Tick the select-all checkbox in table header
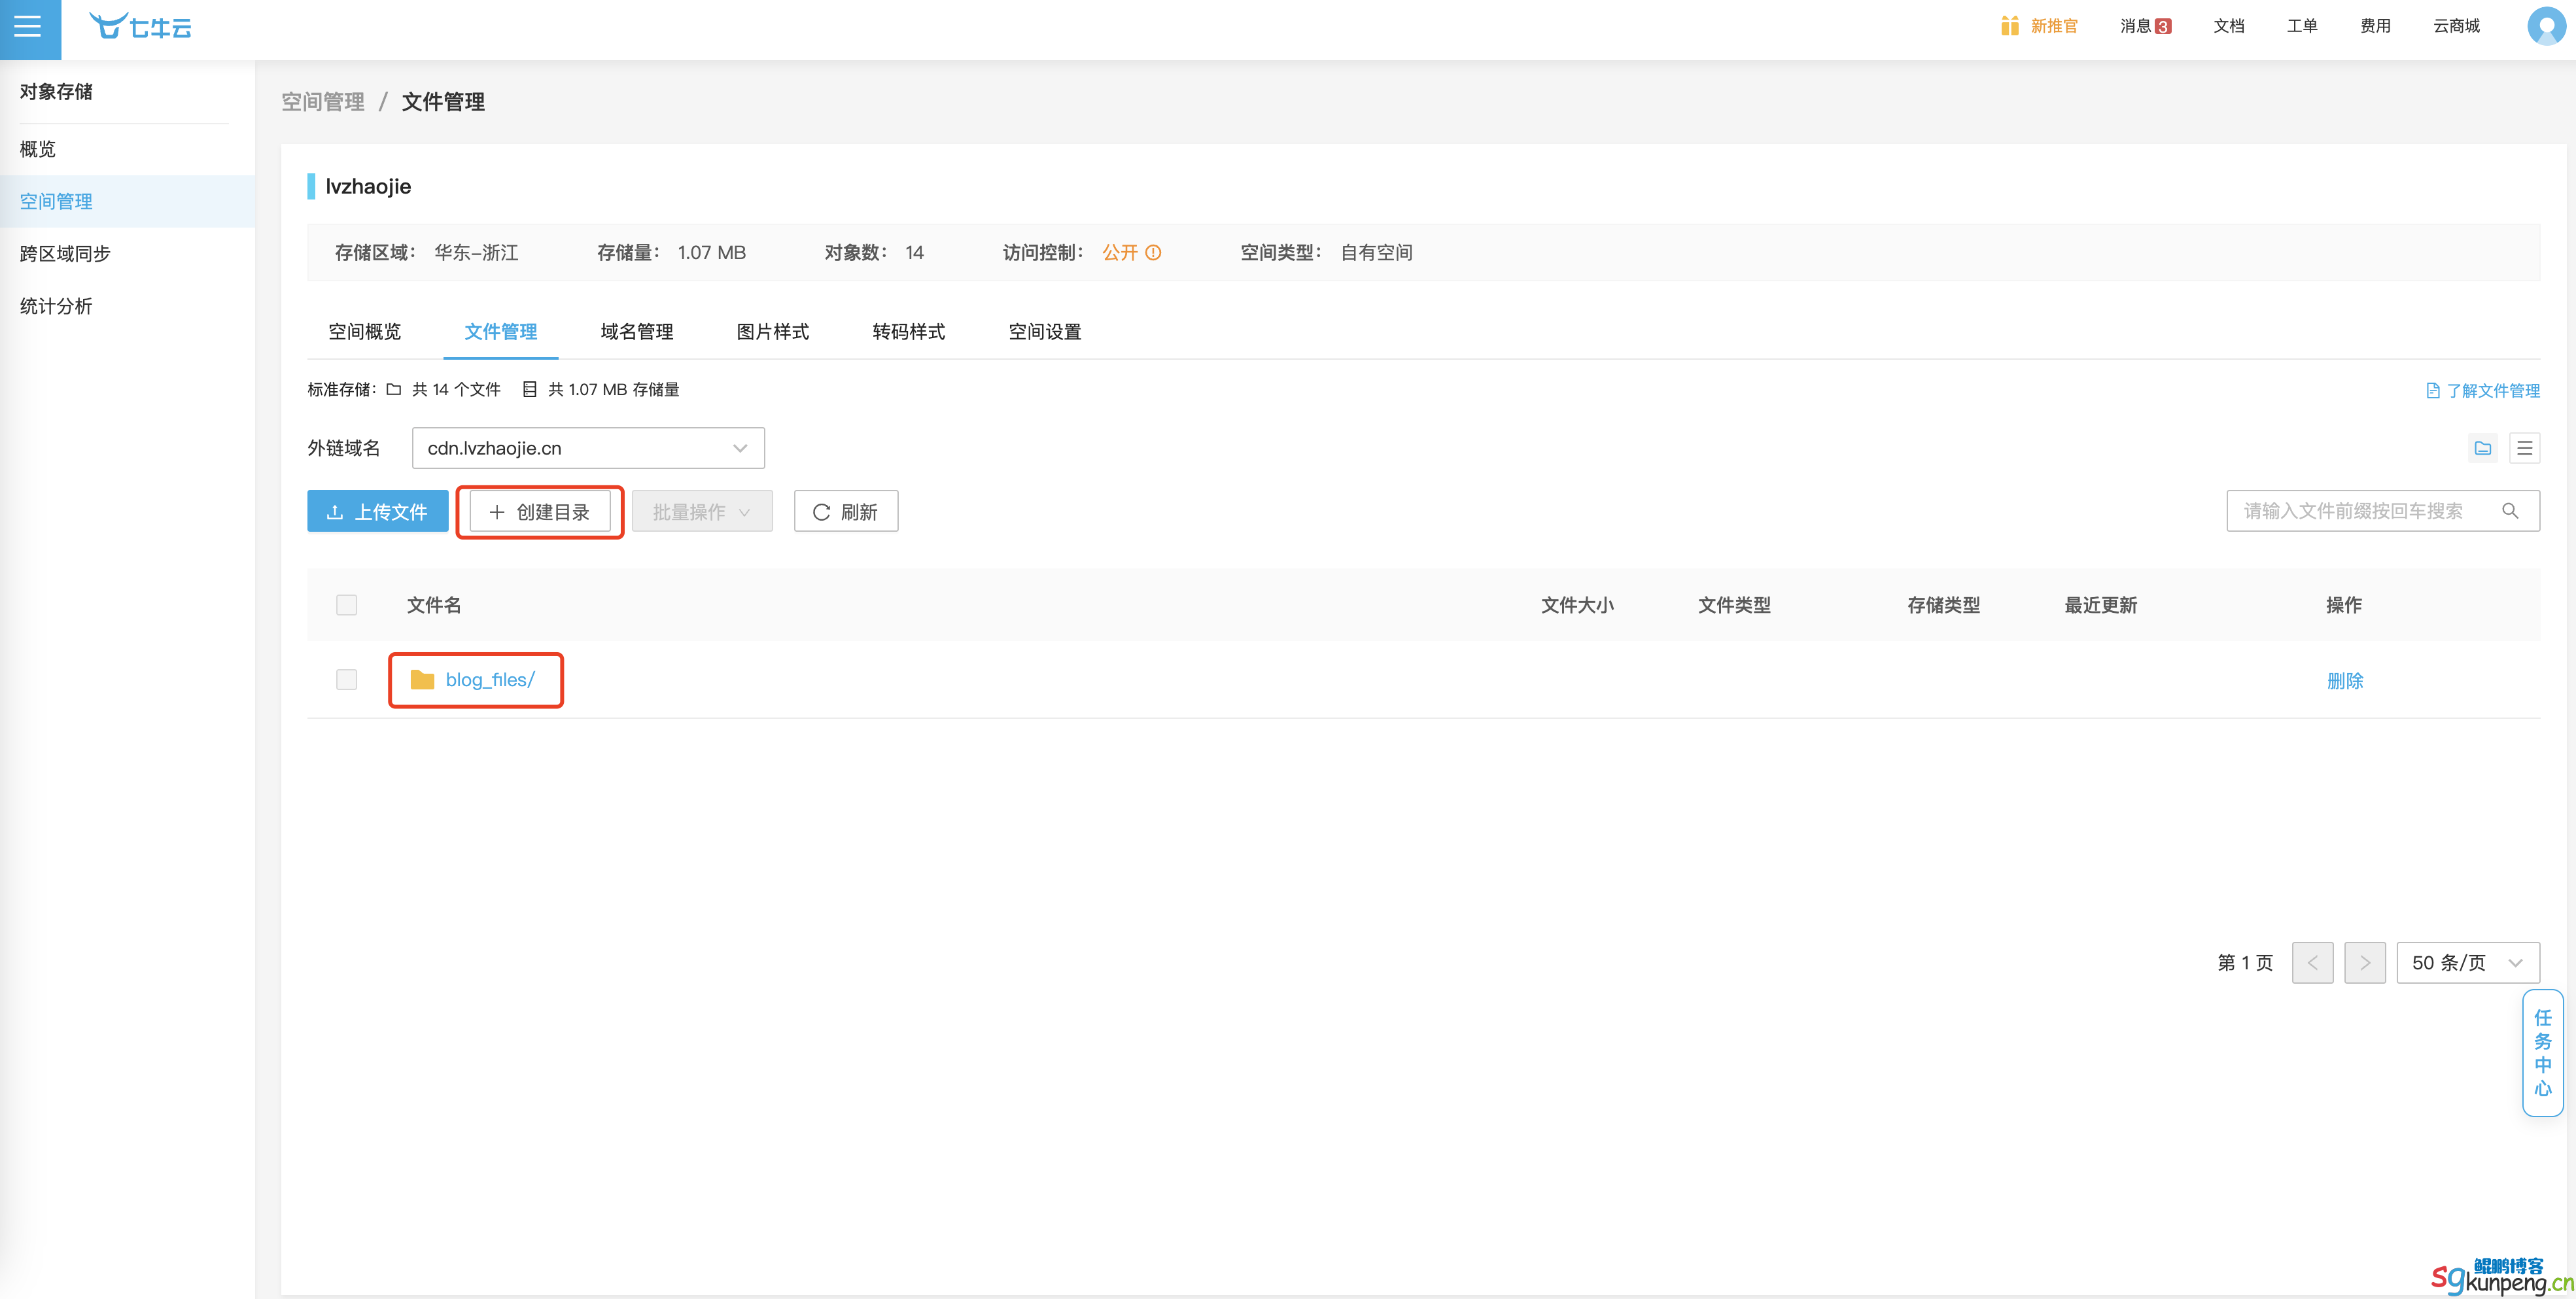Viewport: 2576px width, 1299px height. tap(346, 605)
